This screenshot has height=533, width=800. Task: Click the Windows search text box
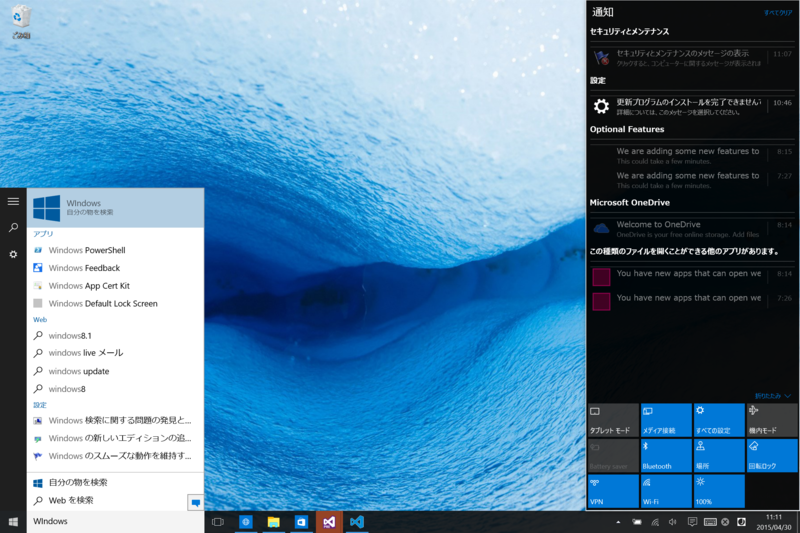coord(115,521)
